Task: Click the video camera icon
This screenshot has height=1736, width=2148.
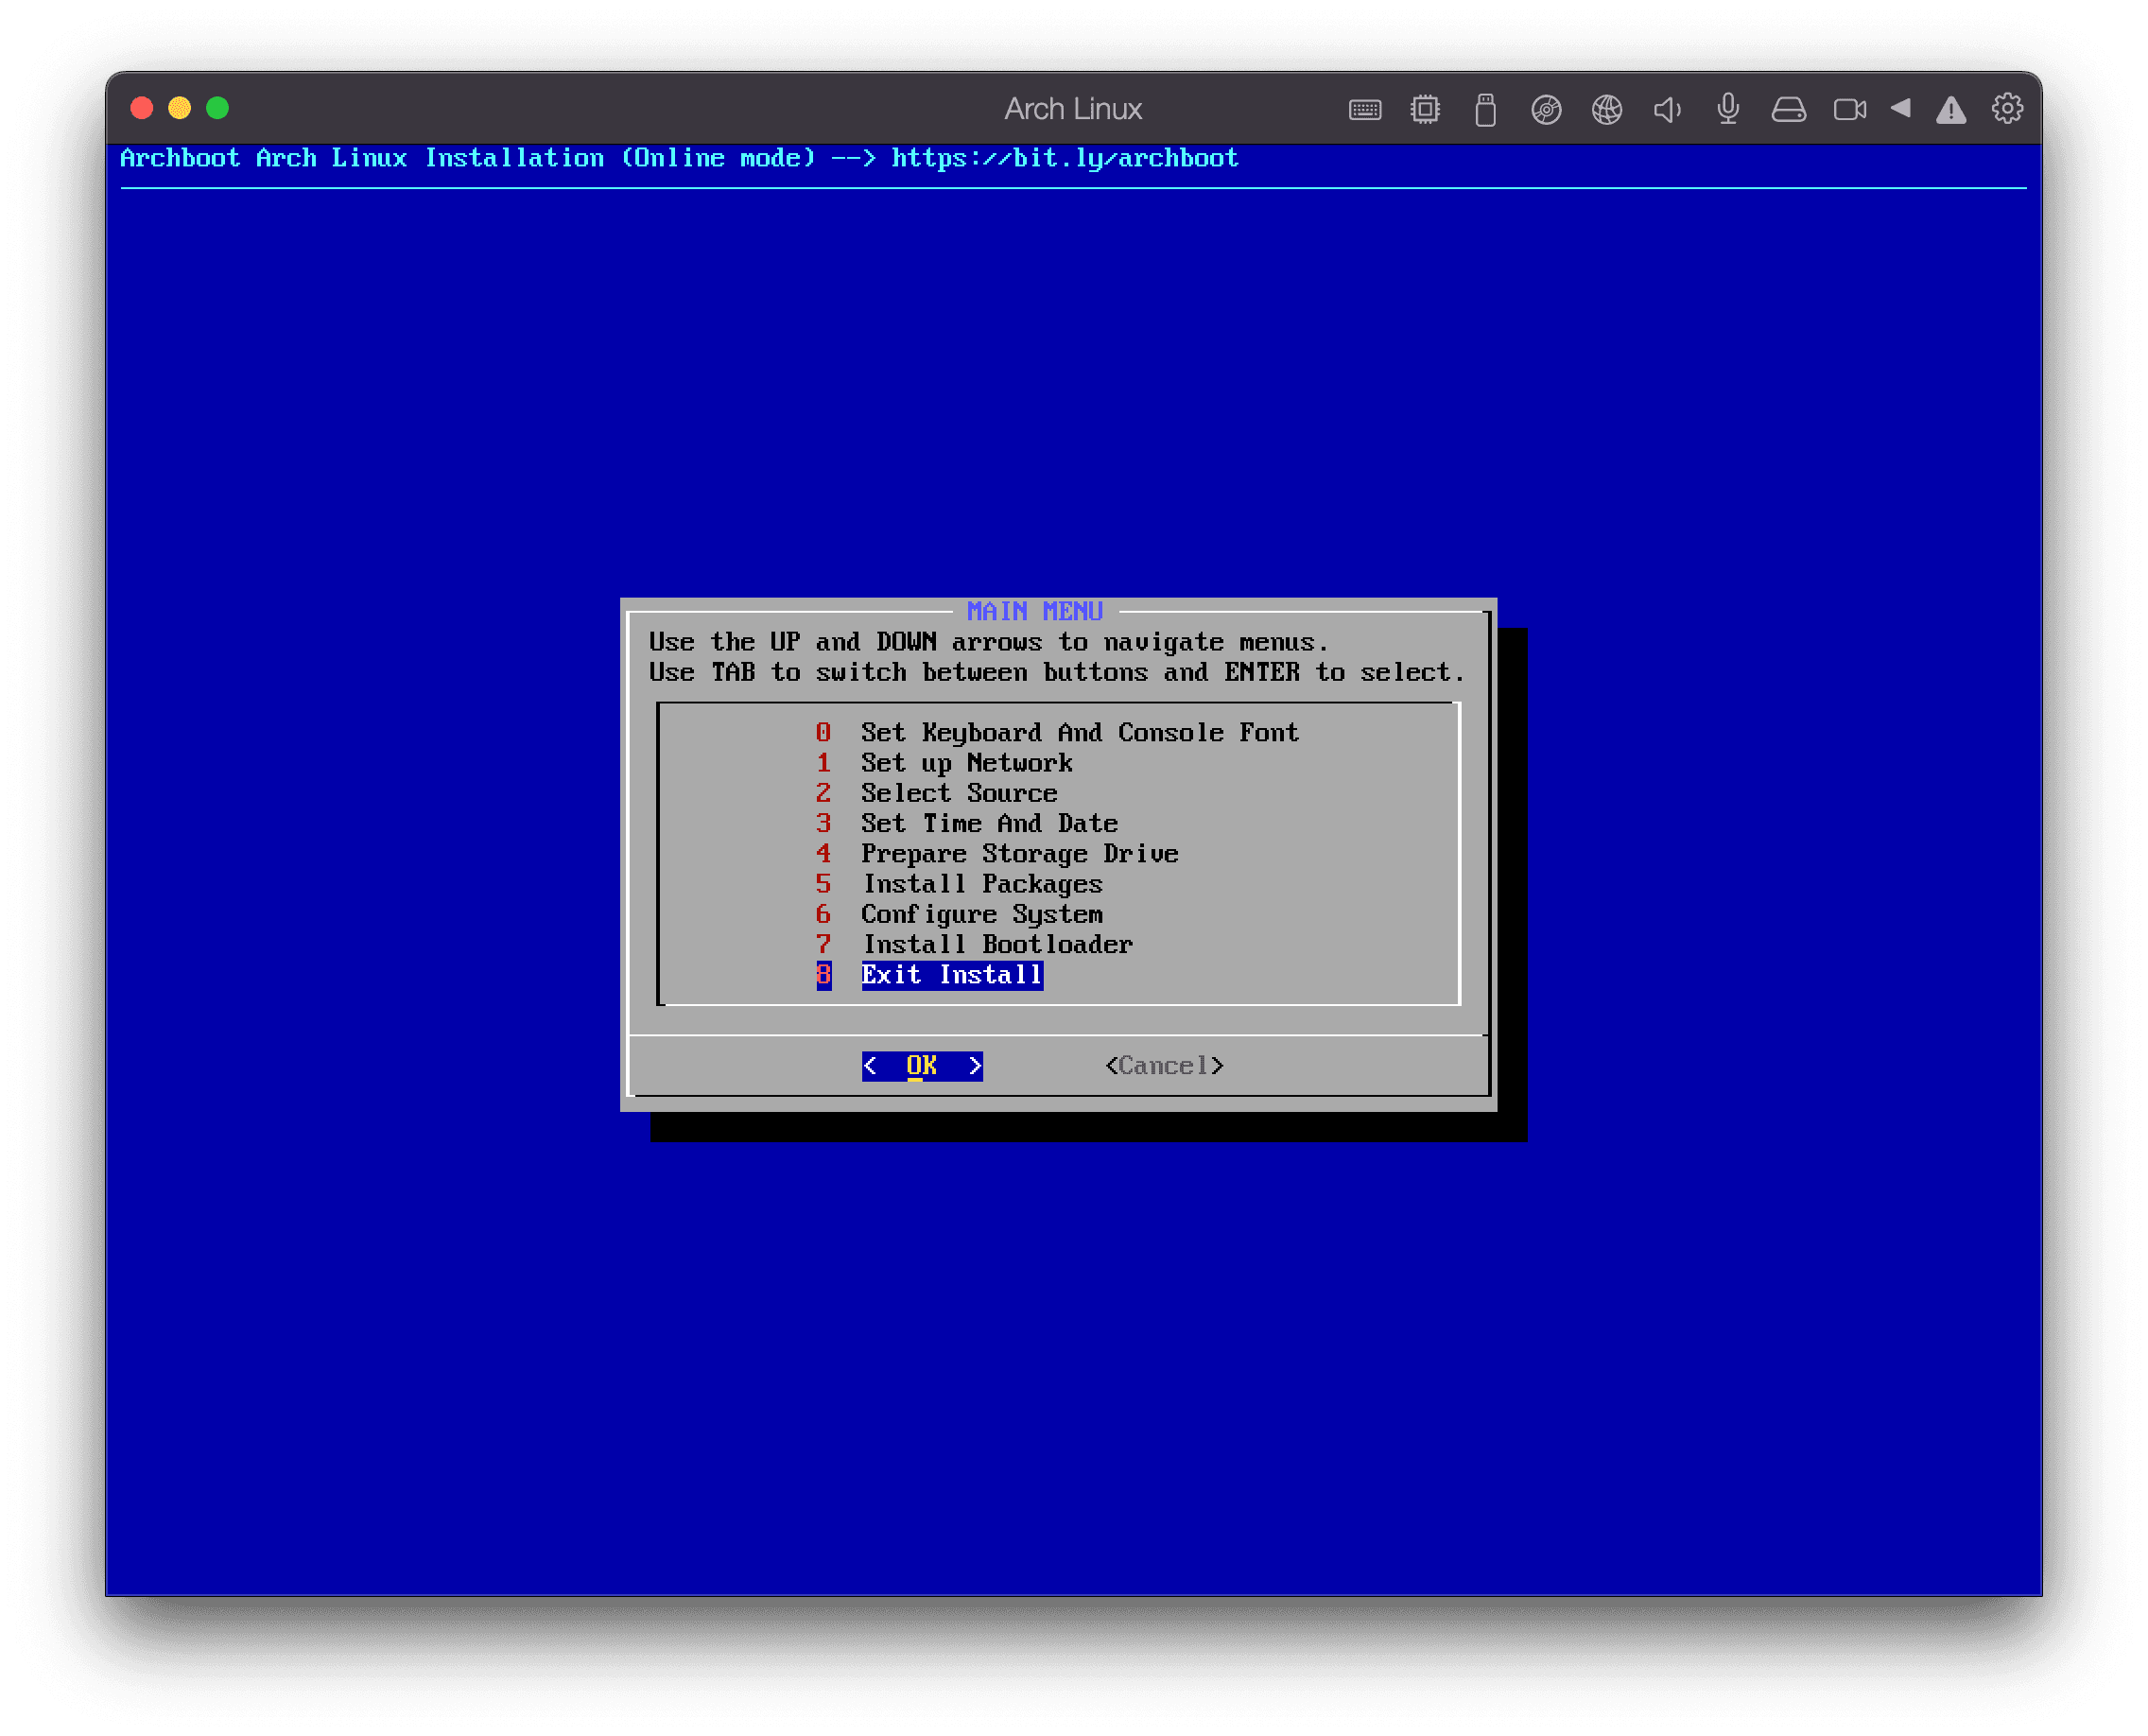Action: coord(1849,109)
